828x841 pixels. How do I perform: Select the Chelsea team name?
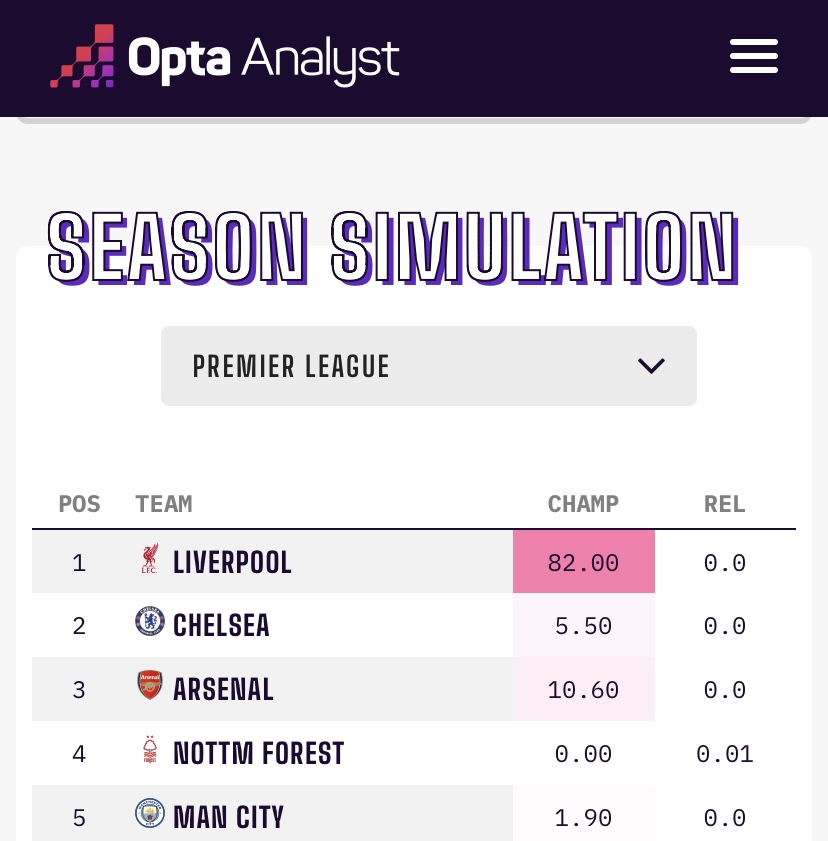(221, 626)
